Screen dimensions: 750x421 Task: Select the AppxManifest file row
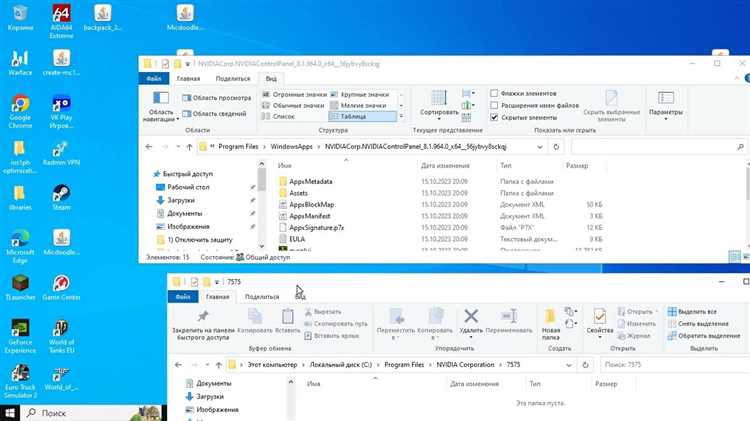[x=440, y=216]
